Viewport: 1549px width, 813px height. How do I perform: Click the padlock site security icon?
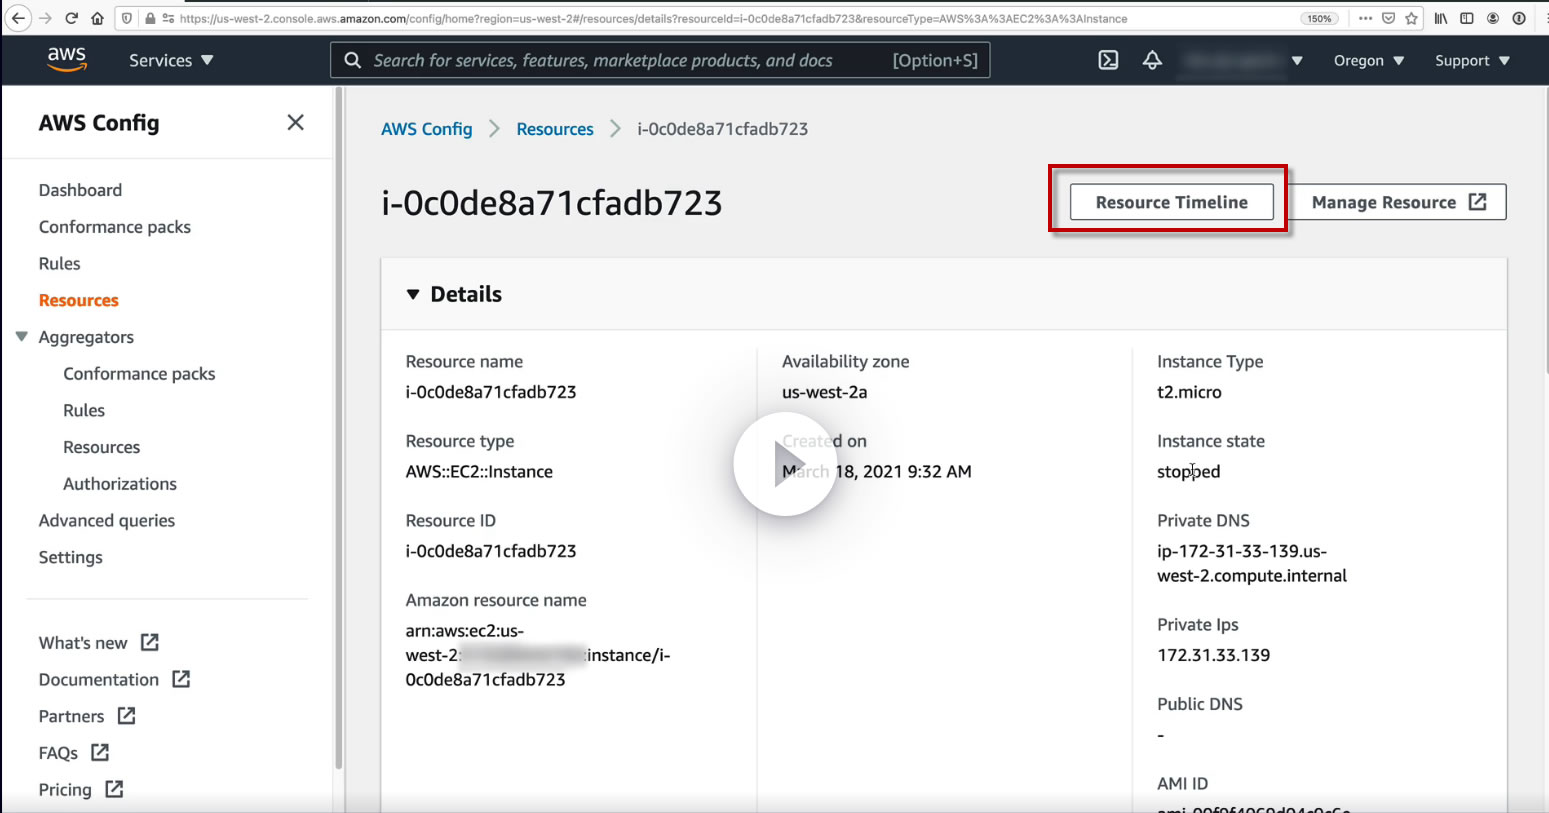(150, 18)
